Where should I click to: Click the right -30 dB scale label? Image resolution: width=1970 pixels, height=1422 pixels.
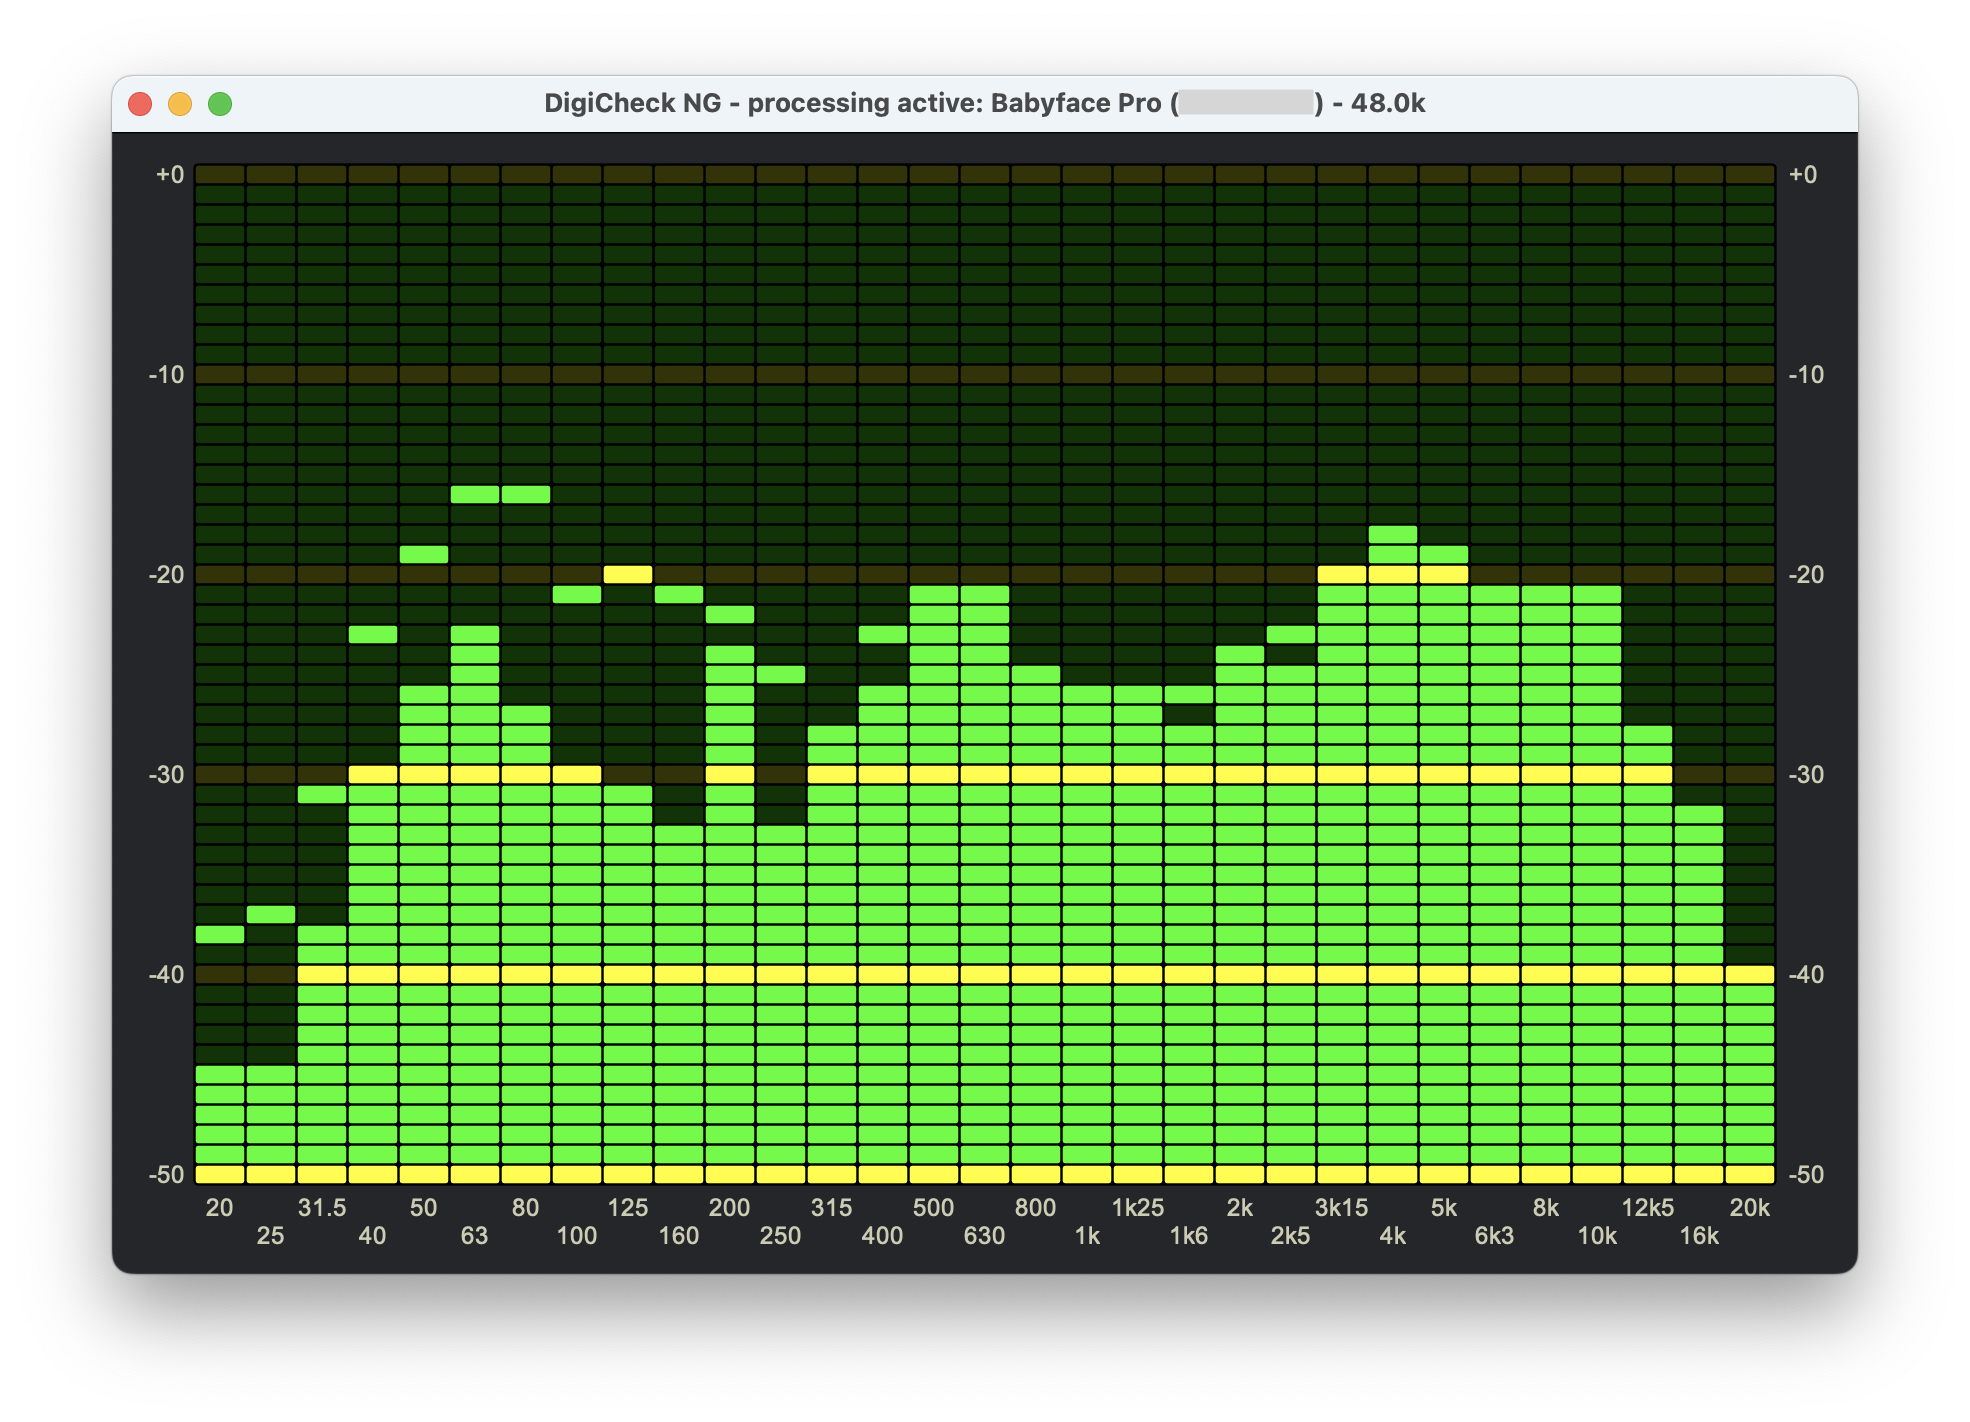[x=1805, y=775]
